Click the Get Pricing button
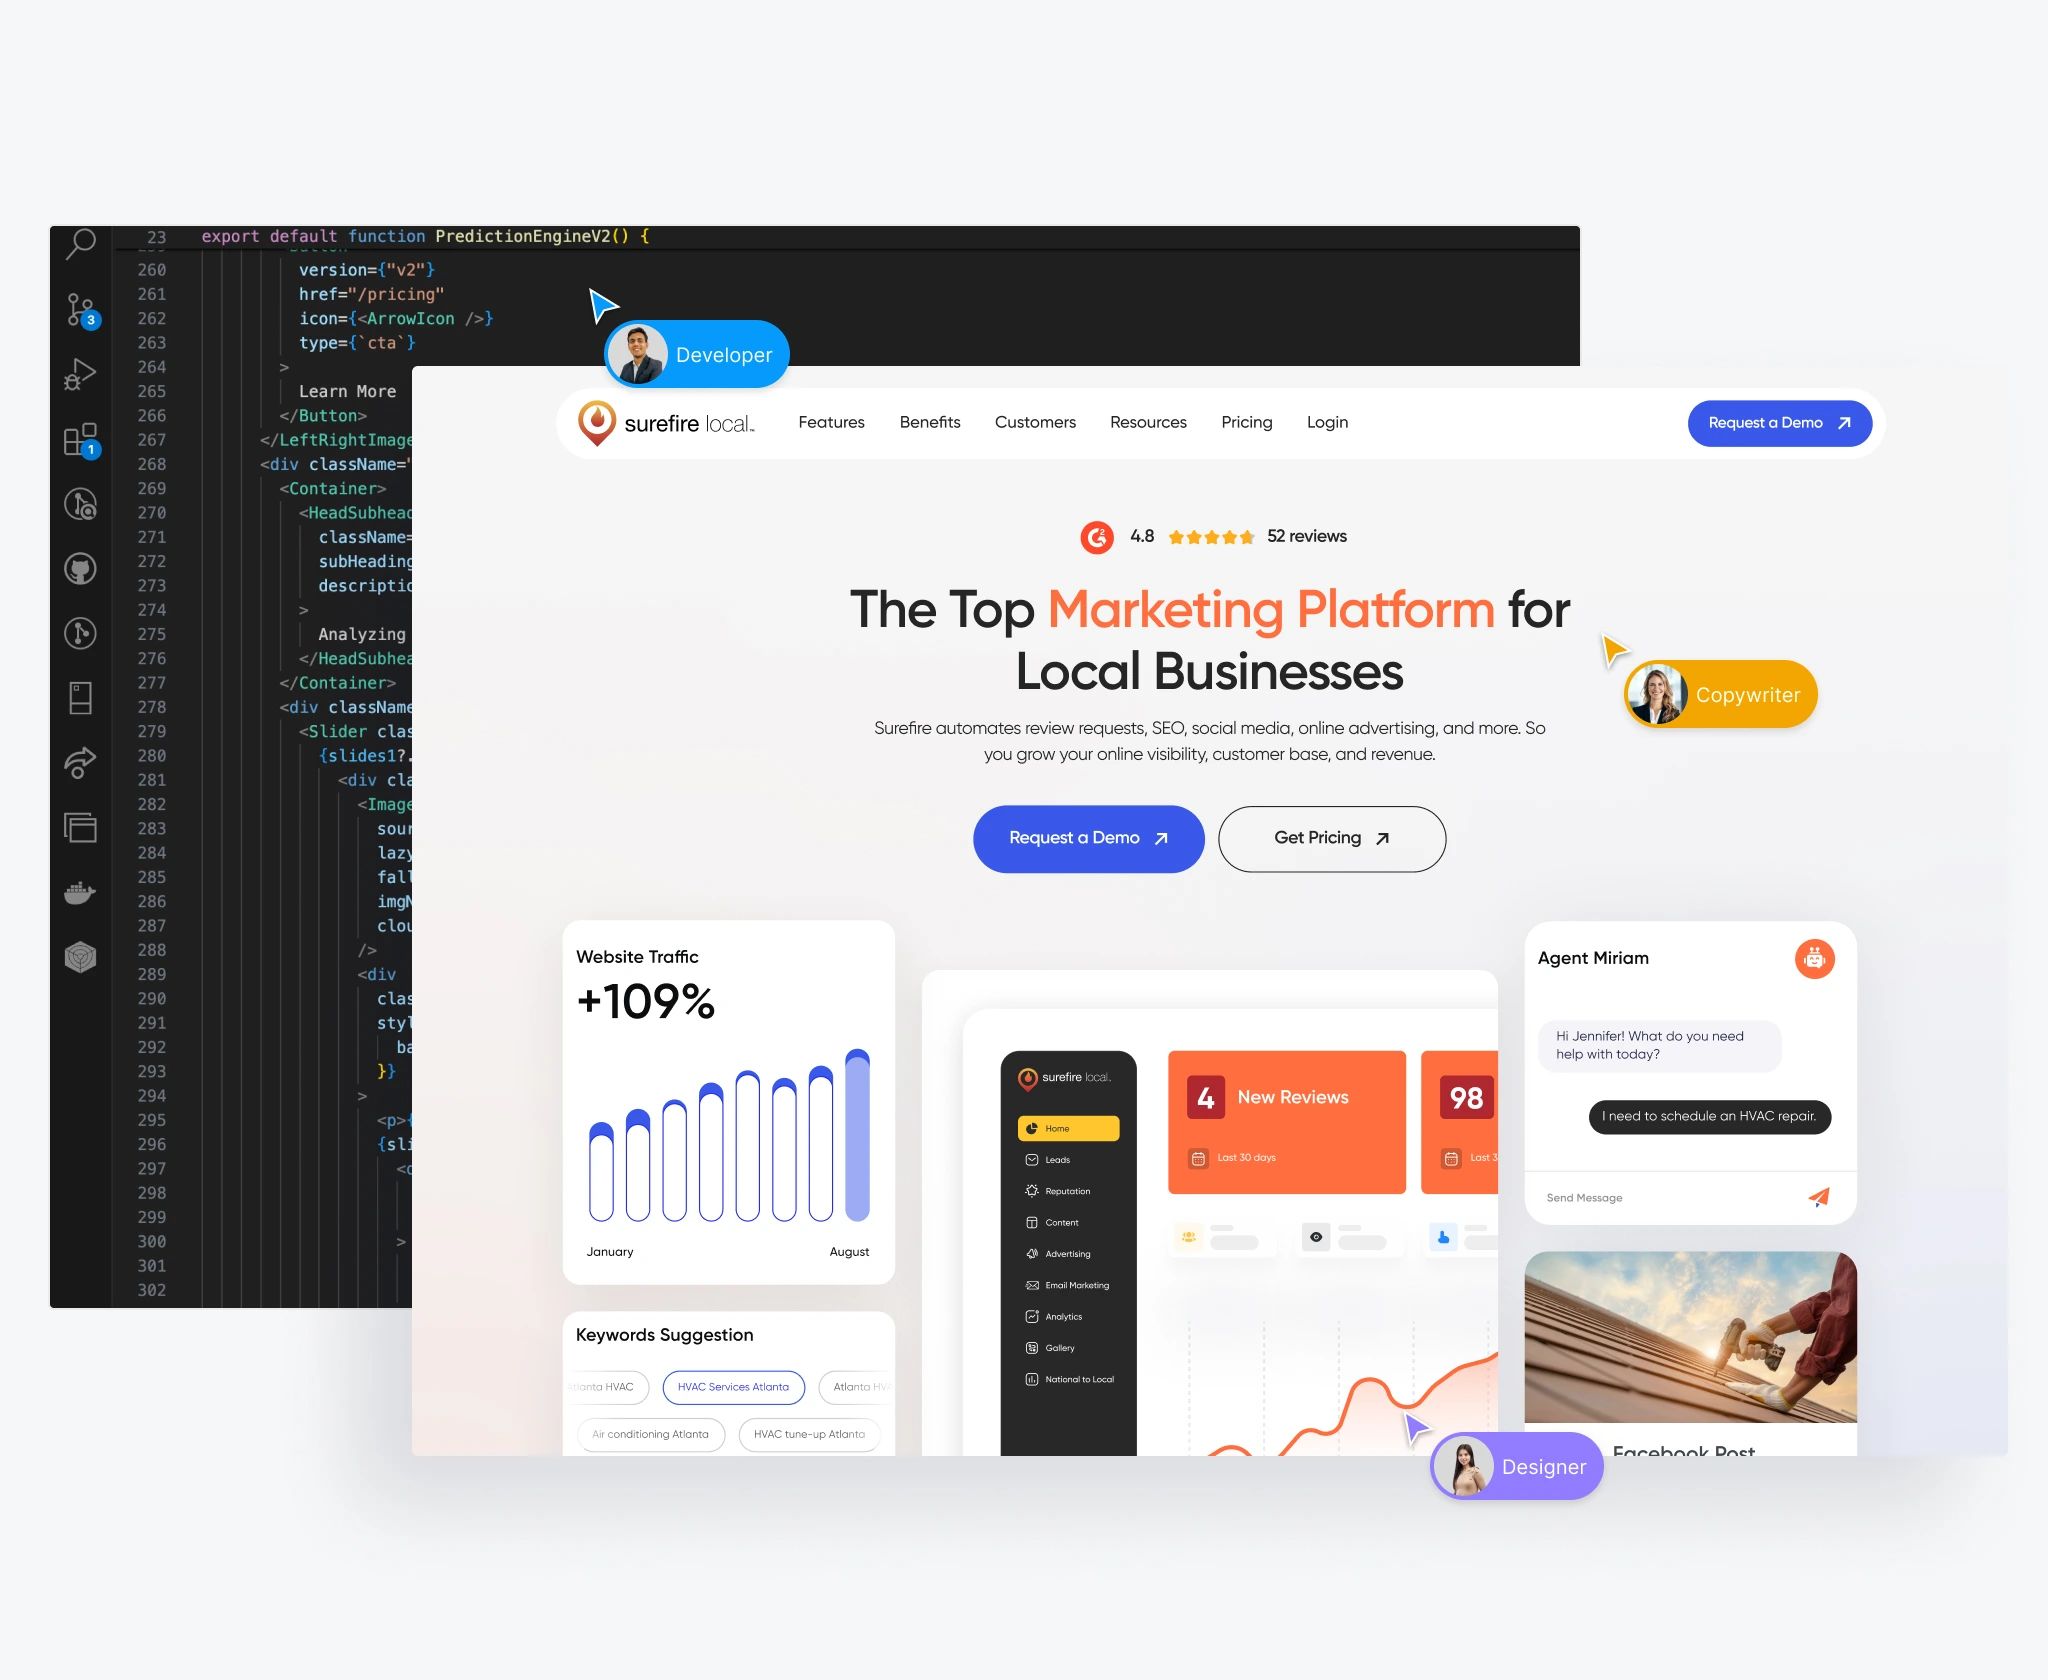The width and height of the screenshot is (2048, 1680). pyautogui.click(x=1330, y=837)
